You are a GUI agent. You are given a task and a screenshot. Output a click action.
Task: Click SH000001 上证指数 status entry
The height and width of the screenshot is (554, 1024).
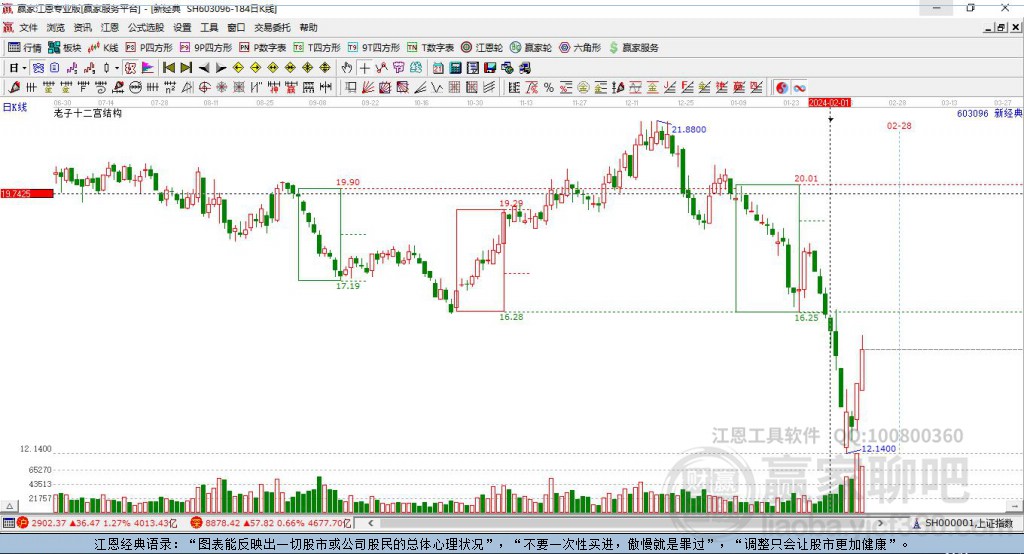[969, 523]
